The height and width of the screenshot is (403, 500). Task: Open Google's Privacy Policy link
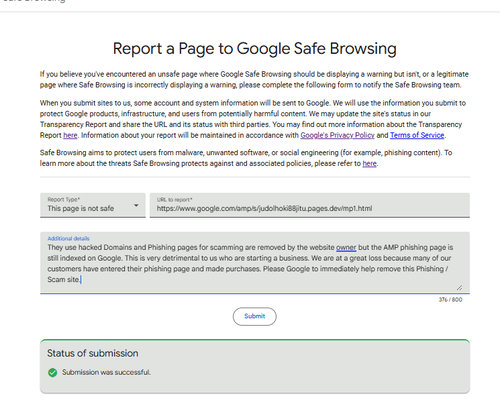[x=337, y=135]
